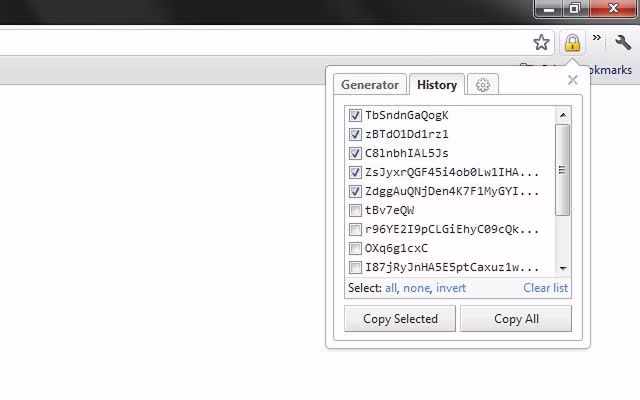Image resolution: width=640 pixels, height=400 pixels.
Task: Select all passwords via 'all' link
Action: [391, 288]
